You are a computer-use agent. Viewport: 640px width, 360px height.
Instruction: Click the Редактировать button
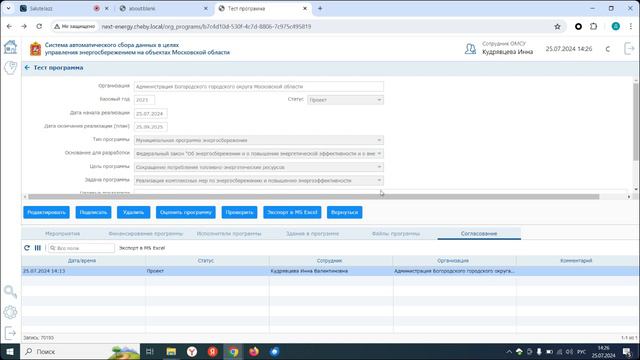coord(46,212)
